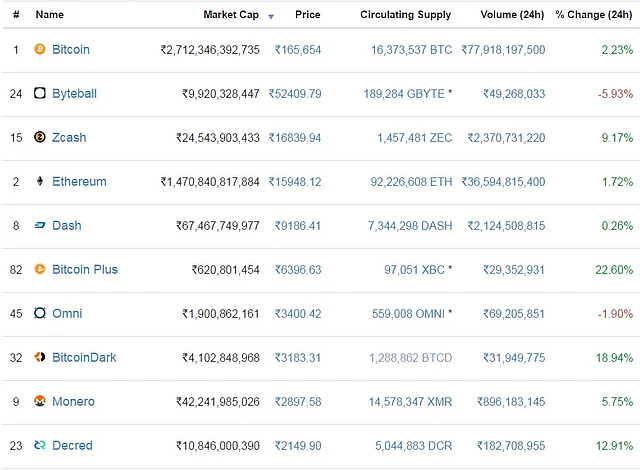This screenshot has width=640, height=470.
Task: Click the Zcash logo icon
Action: click(40, 137)
